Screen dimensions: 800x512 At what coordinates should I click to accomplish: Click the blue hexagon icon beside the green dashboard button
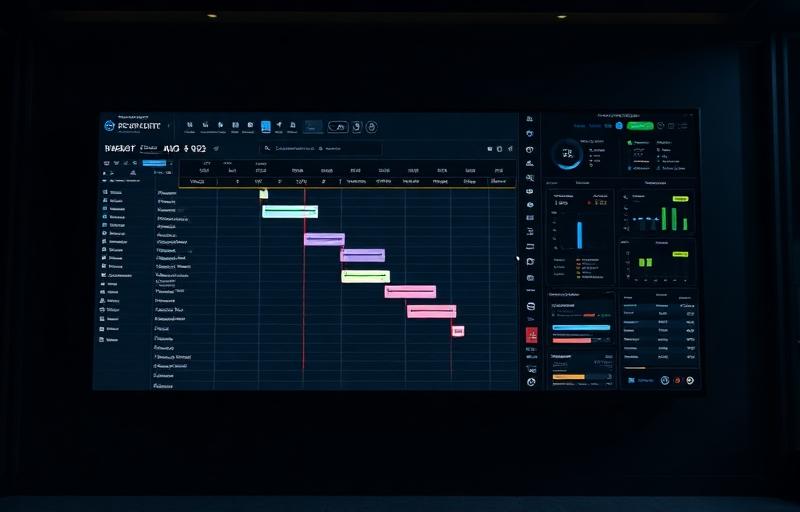(619, 125)
